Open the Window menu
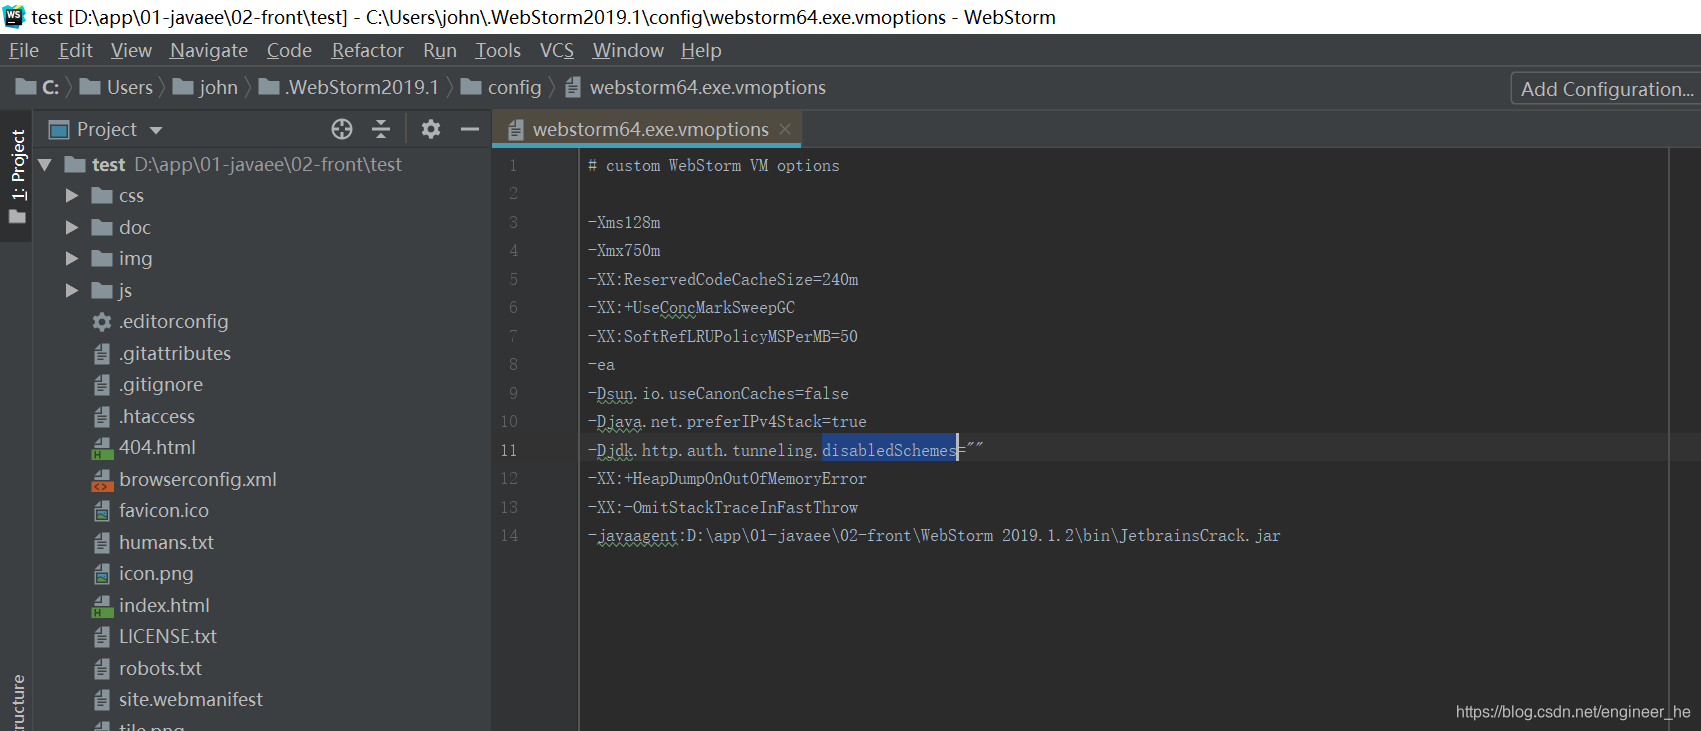Screen dimensions: 1701x731 pos(628,50)
